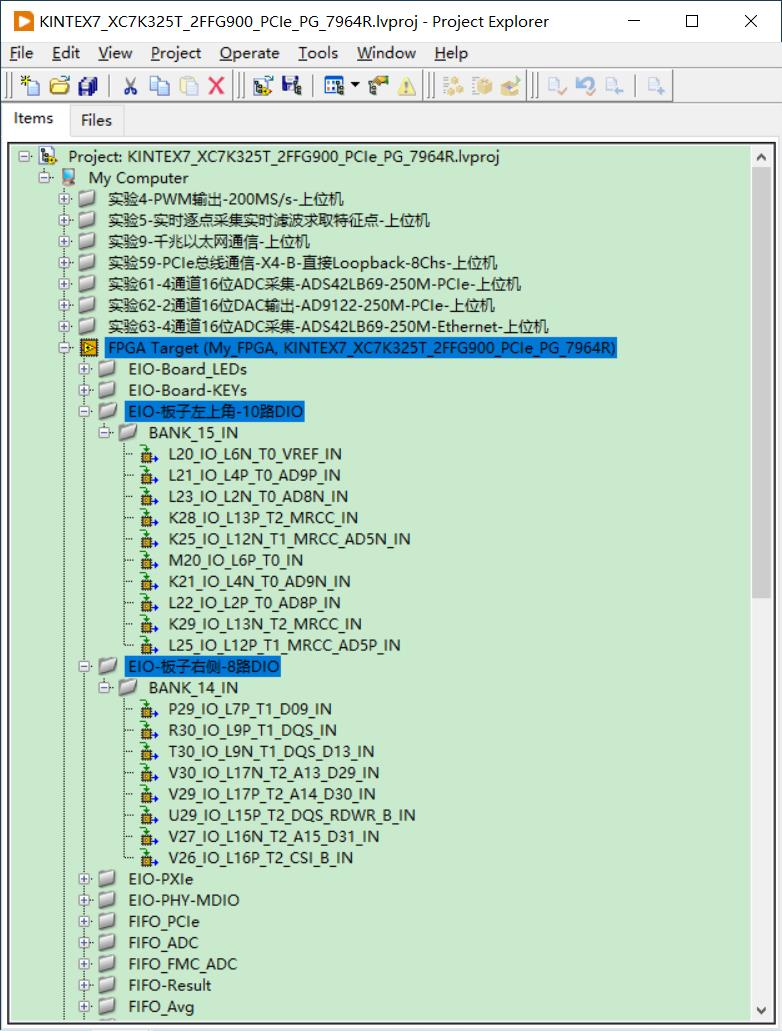Open the Operate menu
This screenshot has height=1031, width=782.
(x=249, y=53)
